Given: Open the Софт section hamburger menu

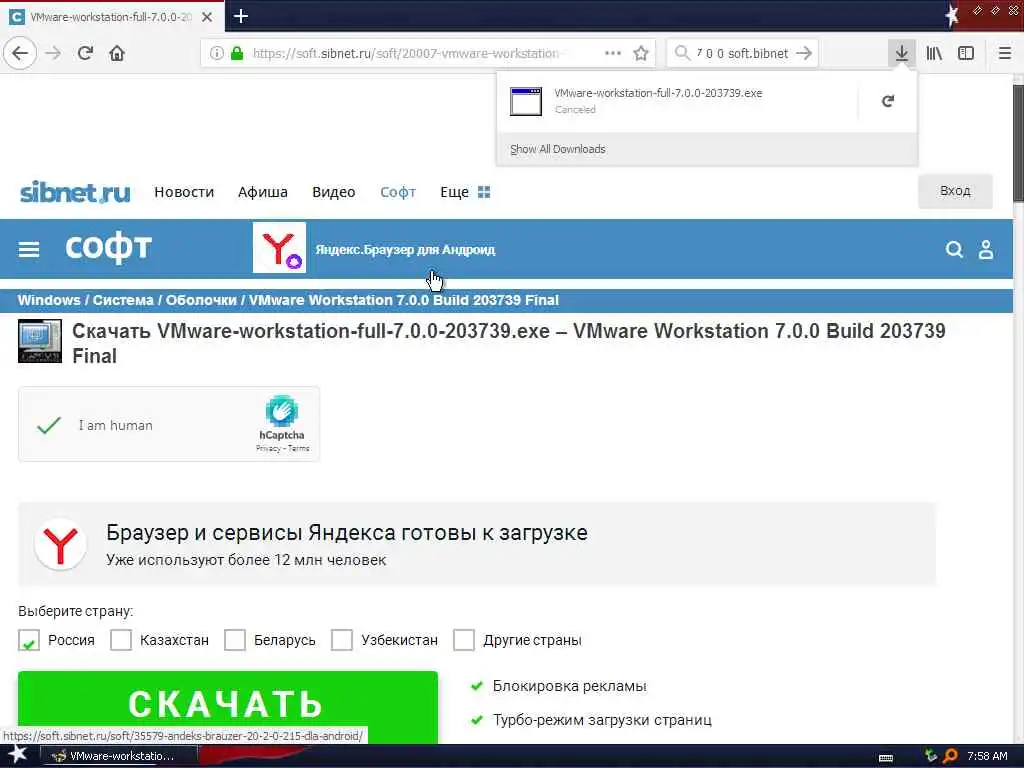Looking at the screenshot, I should click(x=29, y=249).
